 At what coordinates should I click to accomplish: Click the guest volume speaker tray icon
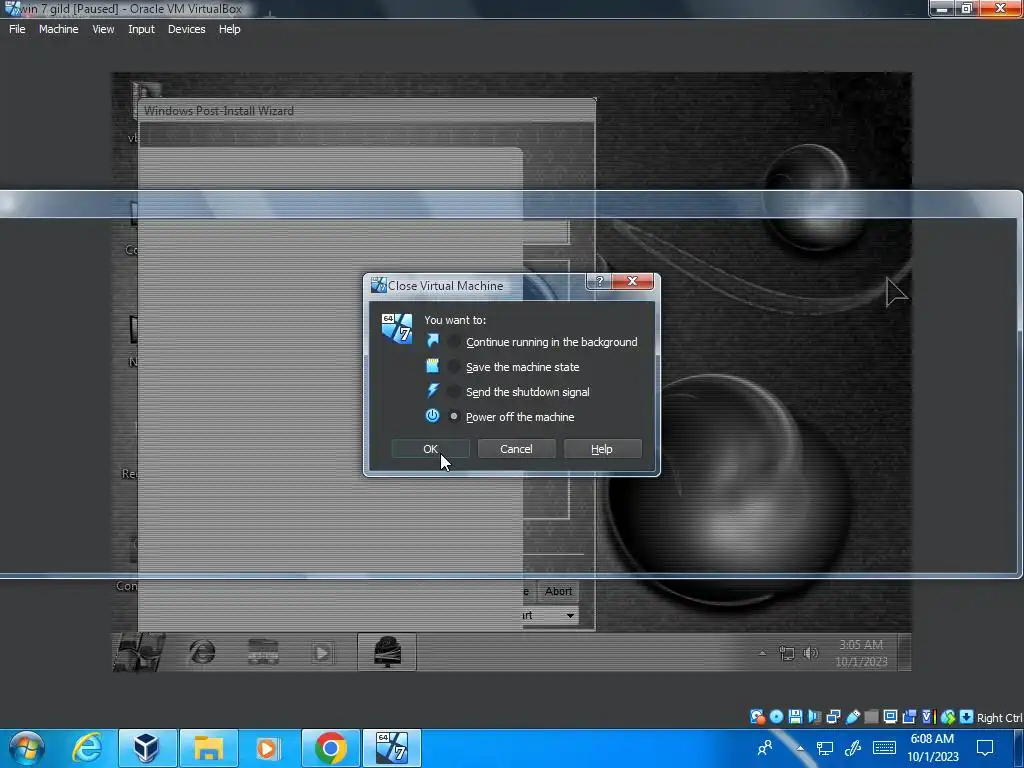coord(810,652)
